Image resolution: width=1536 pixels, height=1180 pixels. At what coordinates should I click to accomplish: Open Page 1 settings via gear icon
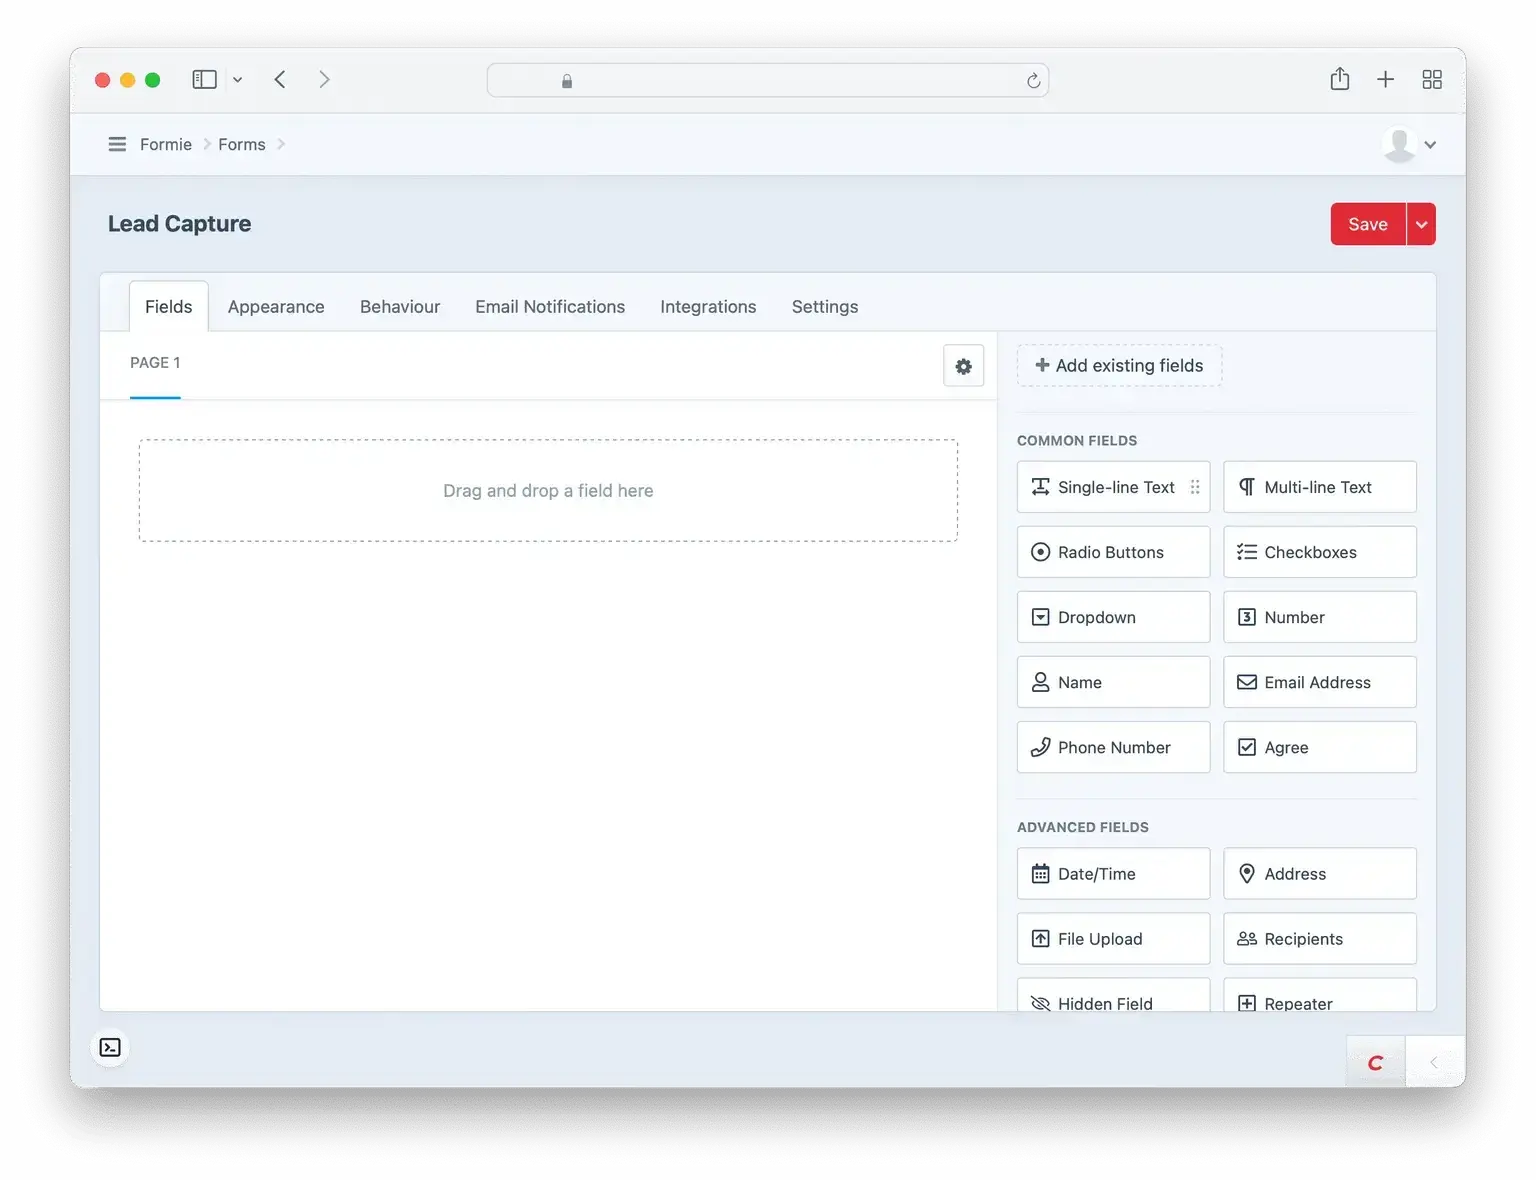pyautogui.click(x=963, y=366)
